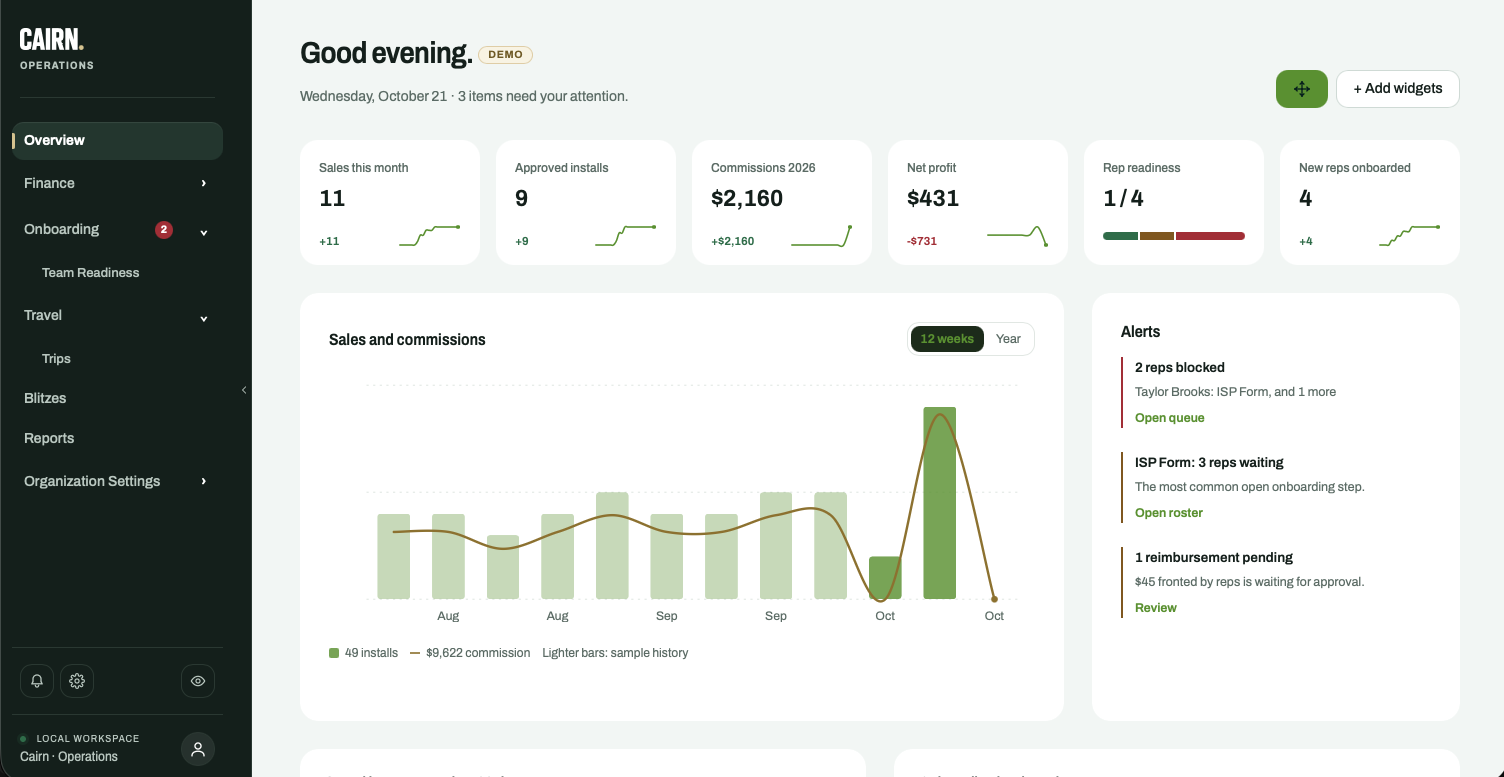Viewport: 1504px width, 777px height.
Task: Click the notifications bell icon
Action: tap(37, 681)
